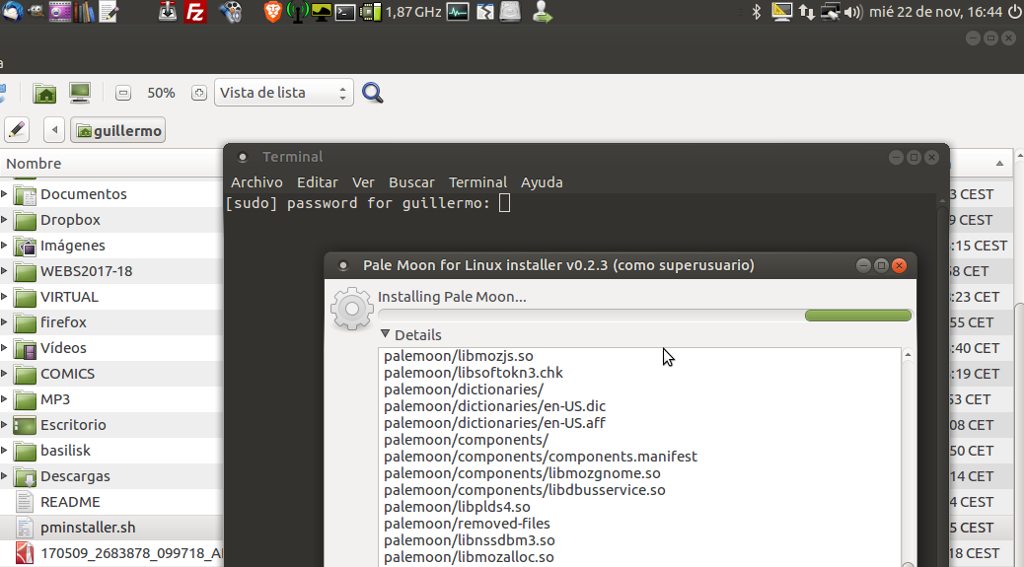Select the Escritorio folder

tap(111, 425)
